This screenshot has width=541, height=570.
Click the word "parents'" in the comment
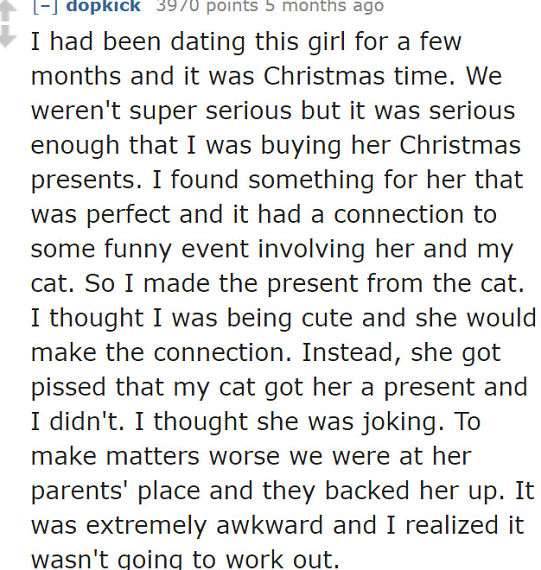tap(81, 491)
